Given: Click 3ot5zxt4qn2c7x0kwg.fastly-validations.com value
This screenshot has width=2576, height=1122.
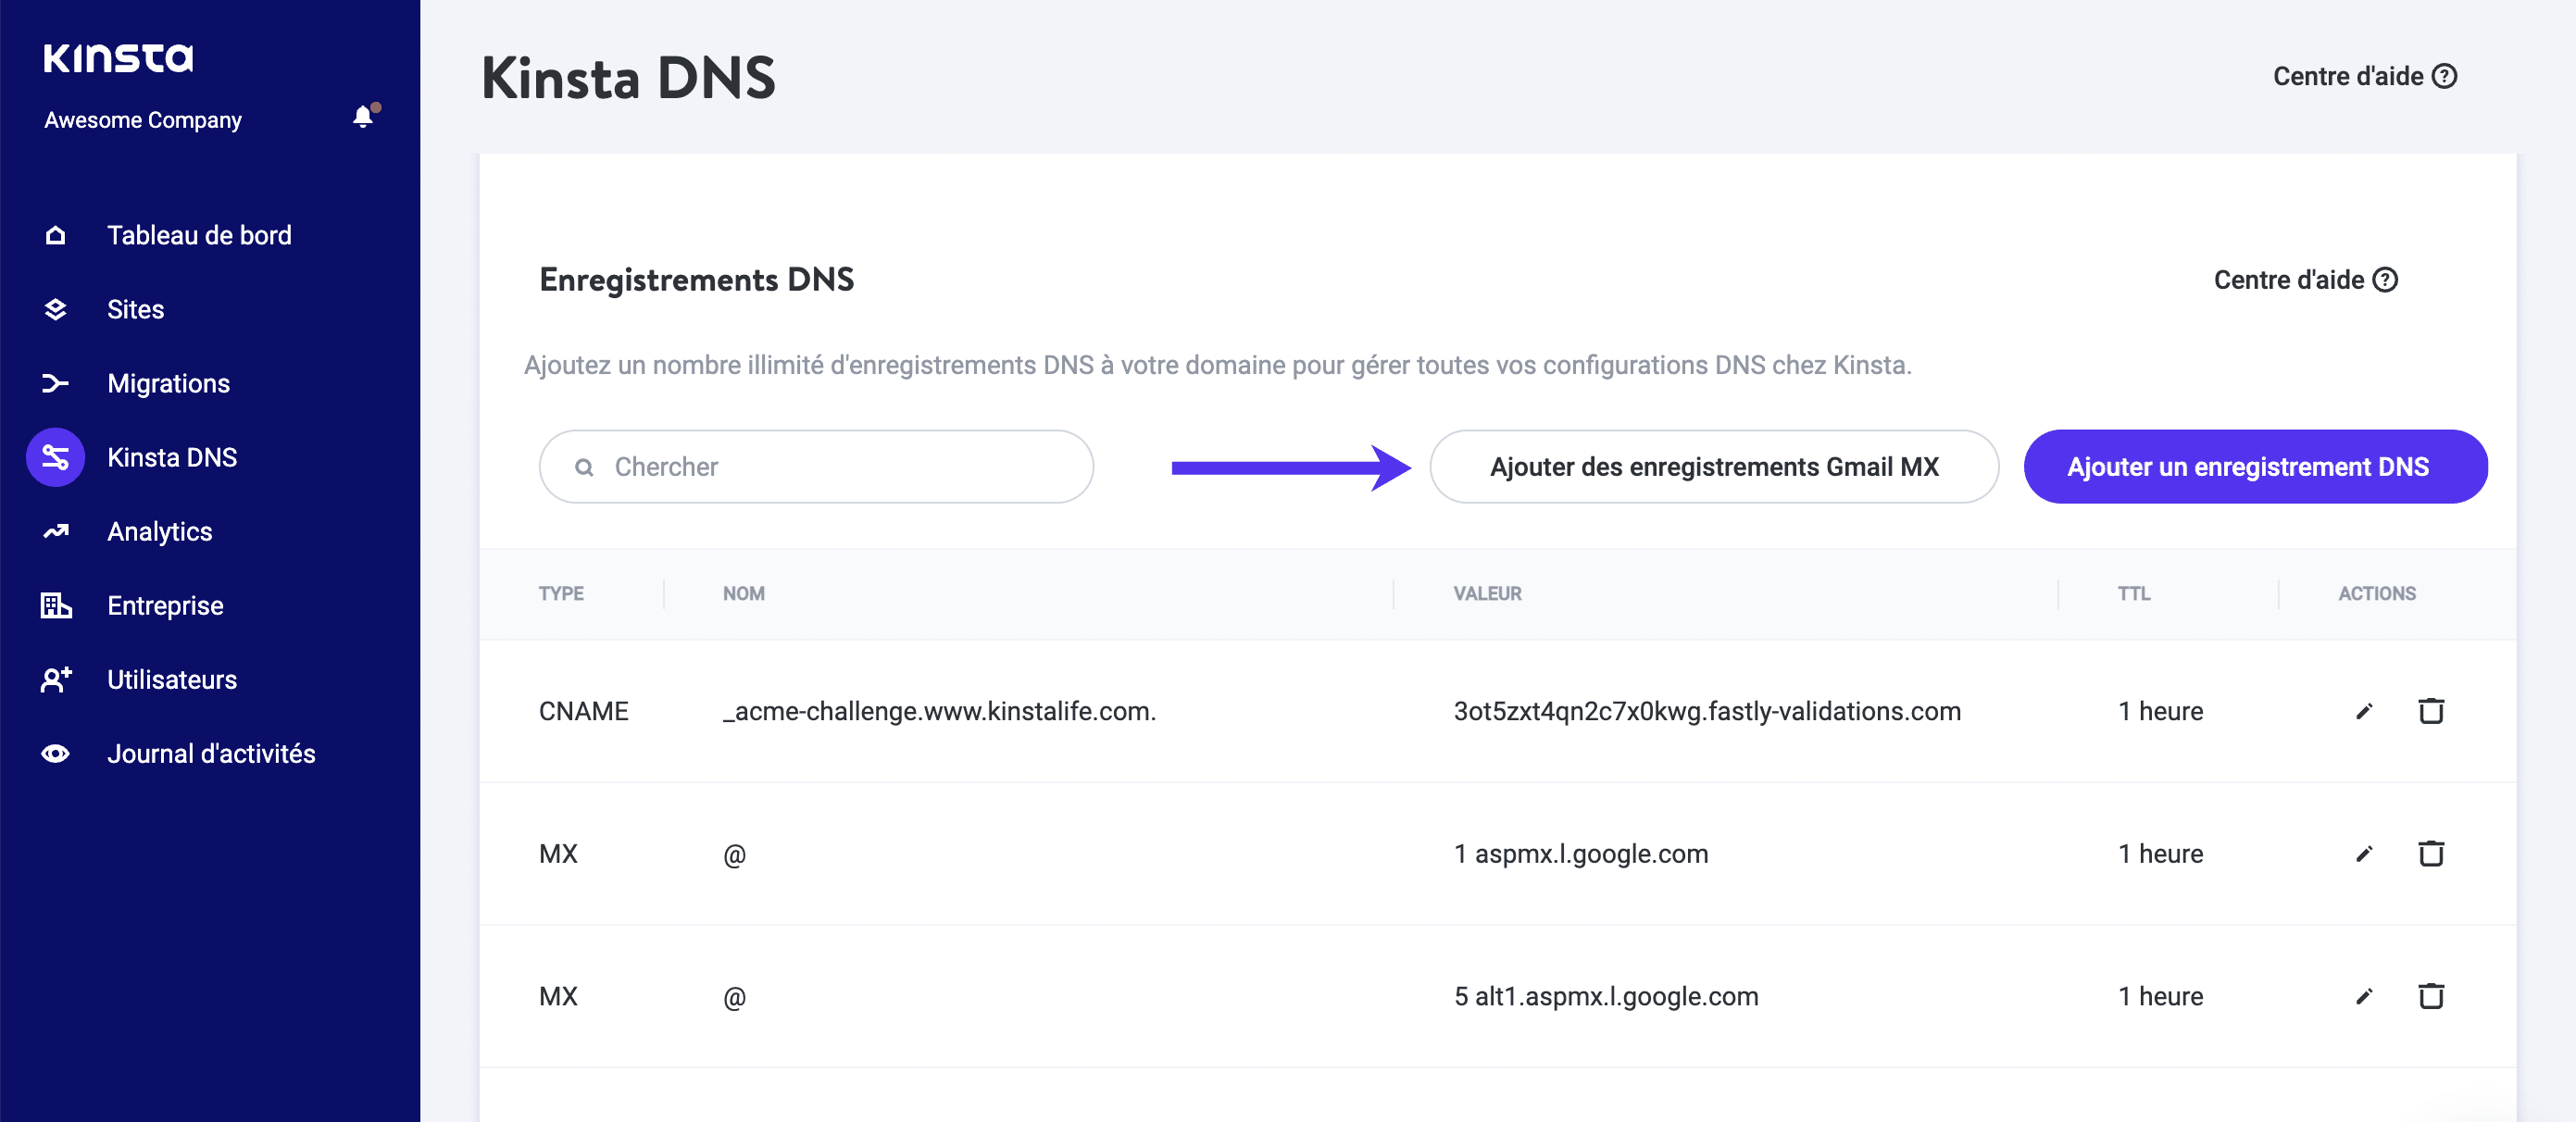Looking at the screenshot, I should (1707, 711).
